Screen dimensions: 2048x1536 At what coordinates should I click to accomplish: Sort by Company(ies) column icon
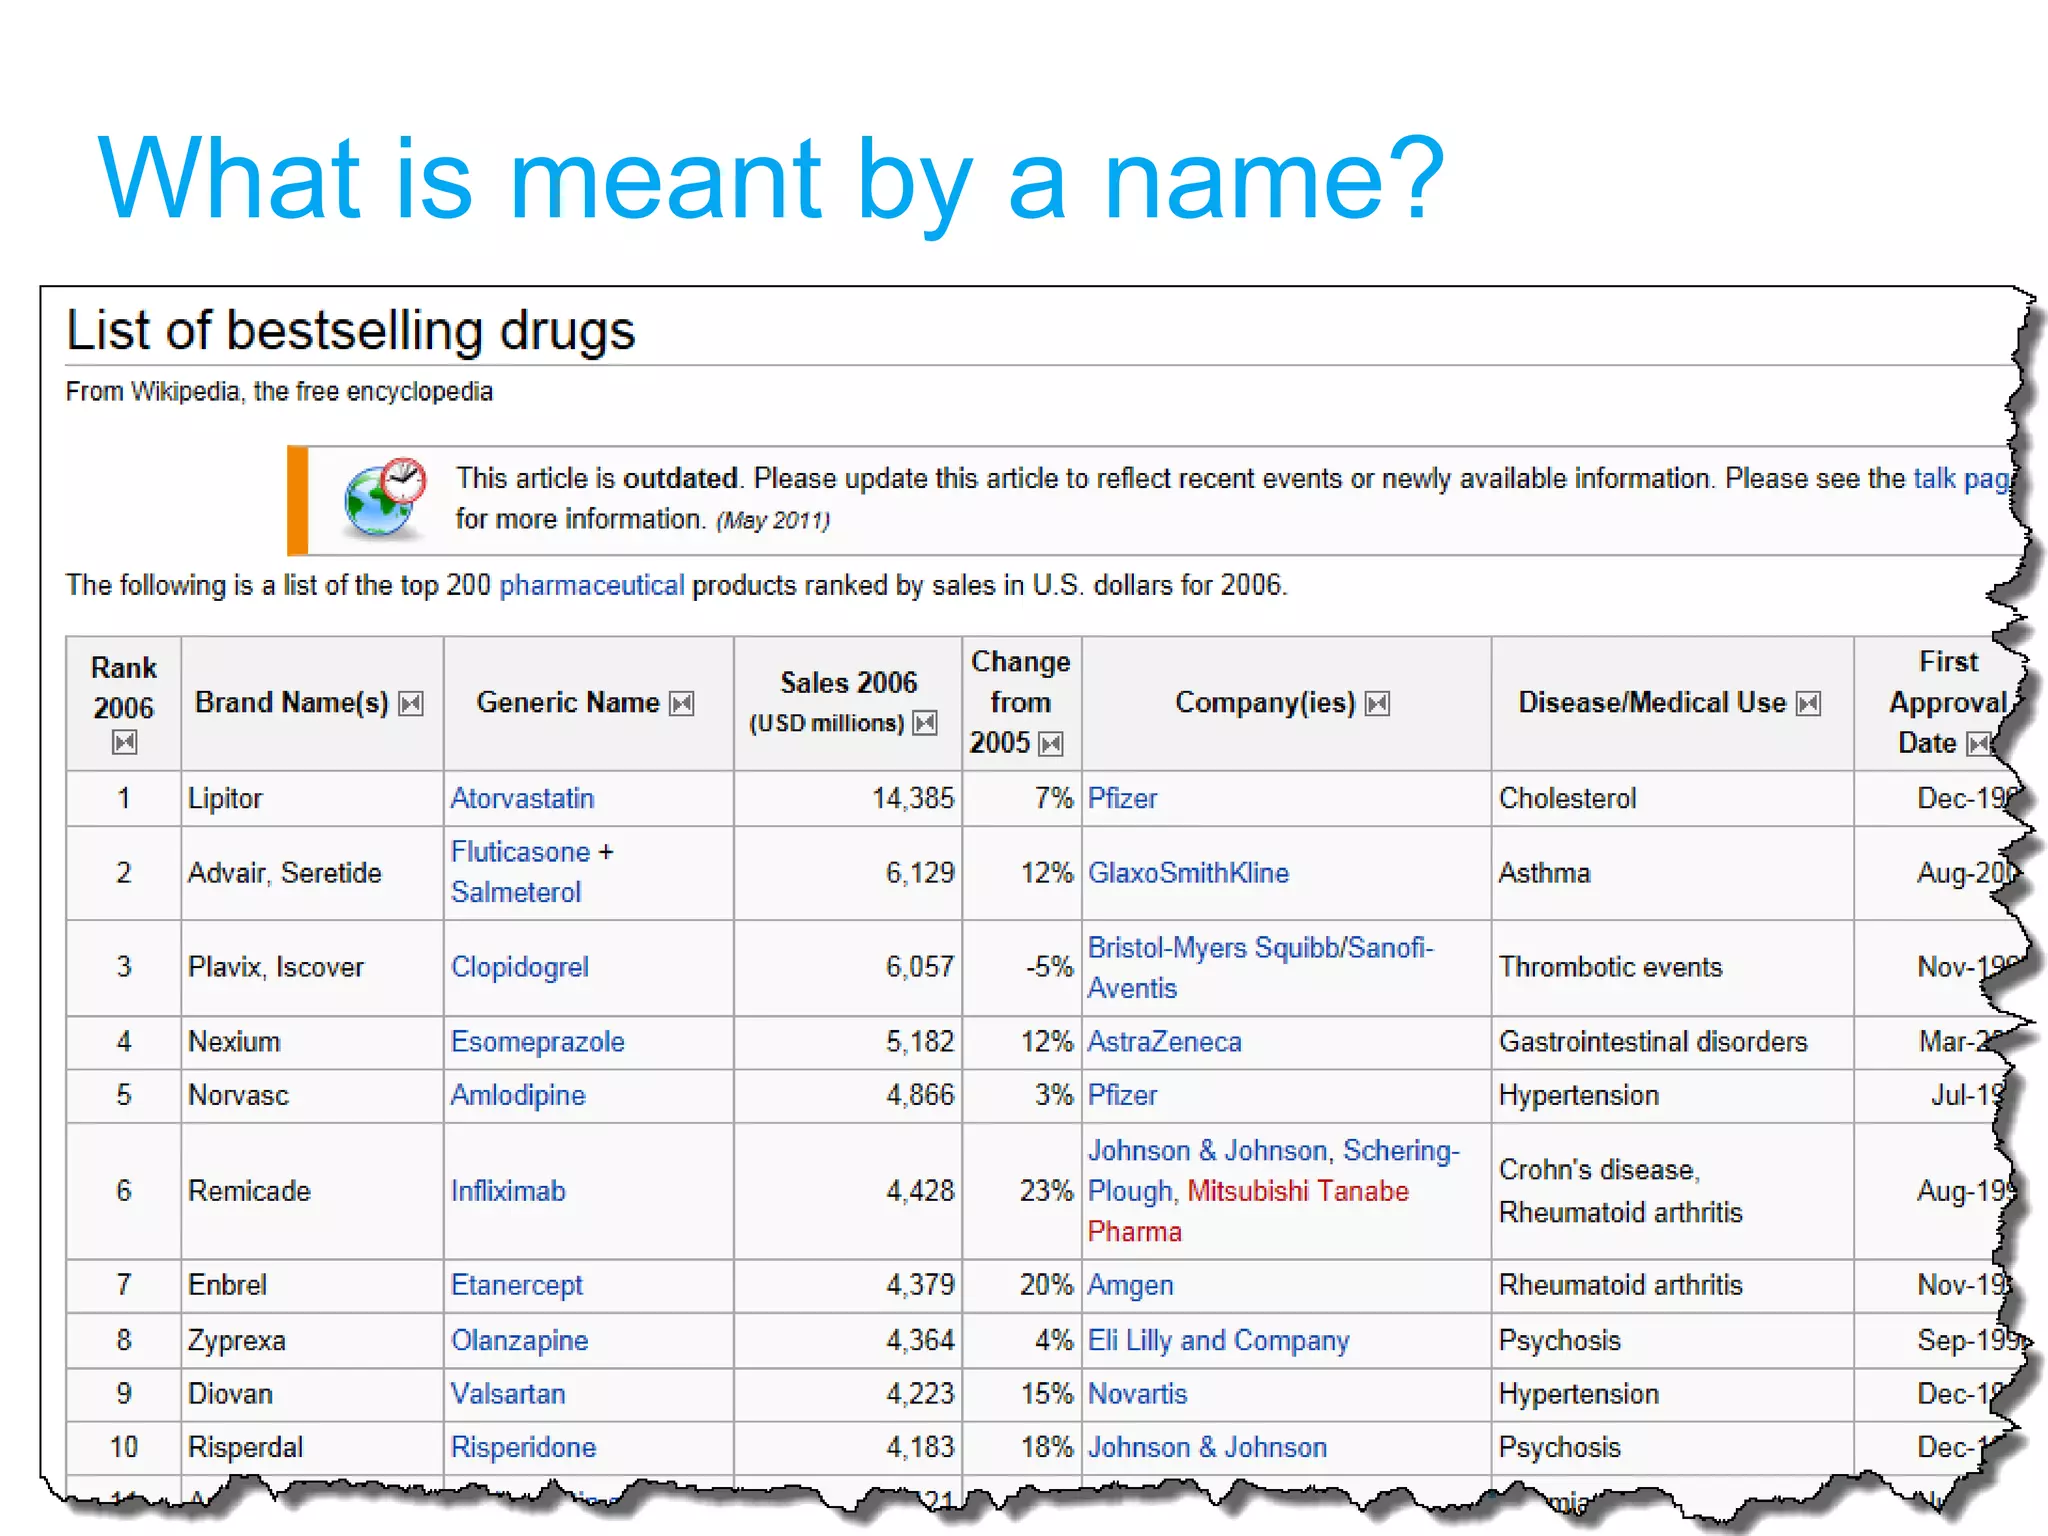point(1378,704)
